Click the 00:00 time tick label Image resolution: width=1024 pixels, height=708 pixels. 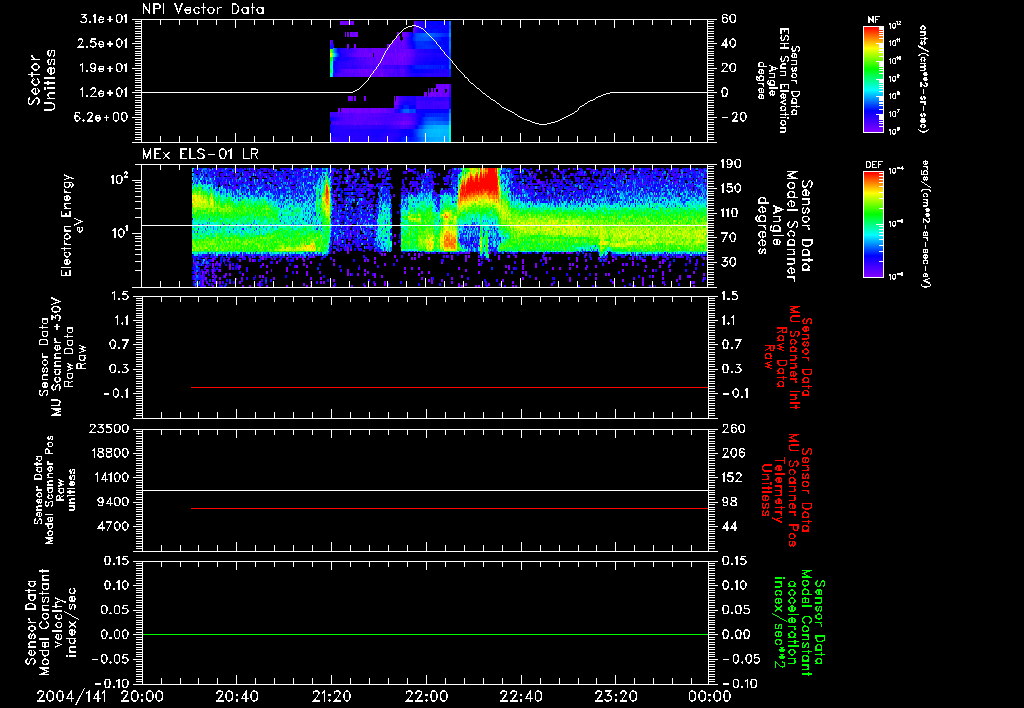click(x=710, y=696)
